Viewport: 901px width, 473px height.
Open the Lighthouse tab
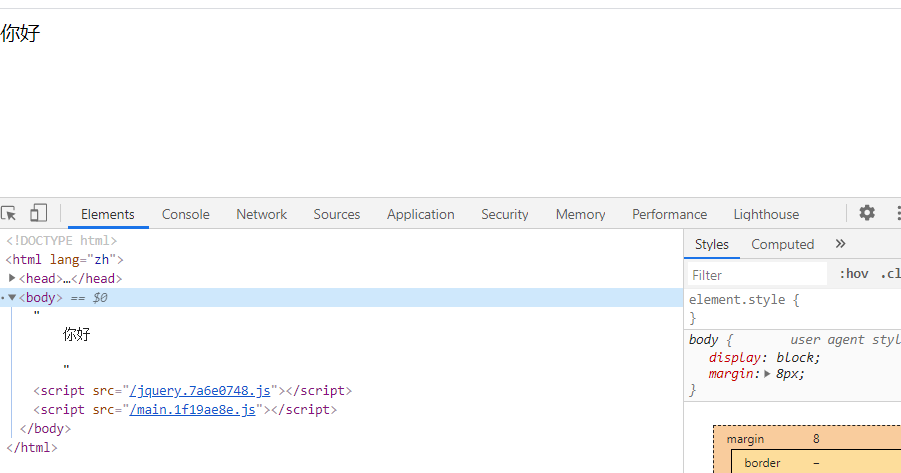[766, 214]
